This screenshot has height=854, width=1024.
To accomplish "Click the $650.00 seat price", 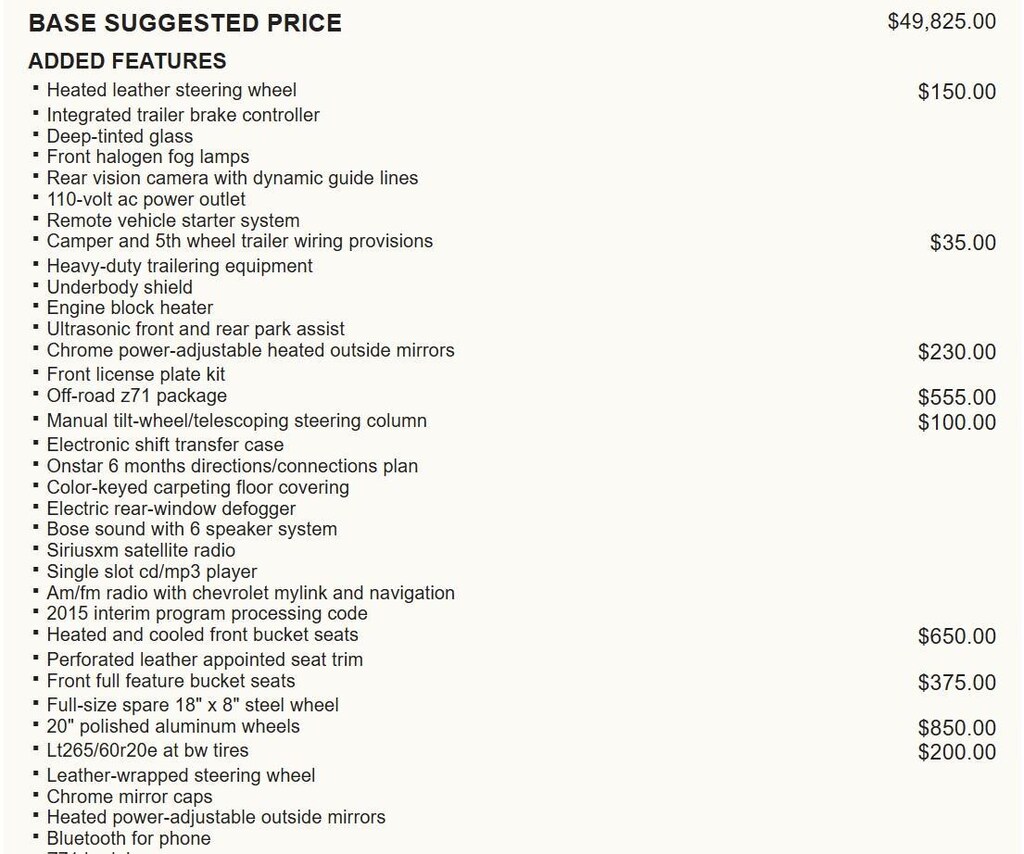I will pyautogui.click(x=956, y=636).
